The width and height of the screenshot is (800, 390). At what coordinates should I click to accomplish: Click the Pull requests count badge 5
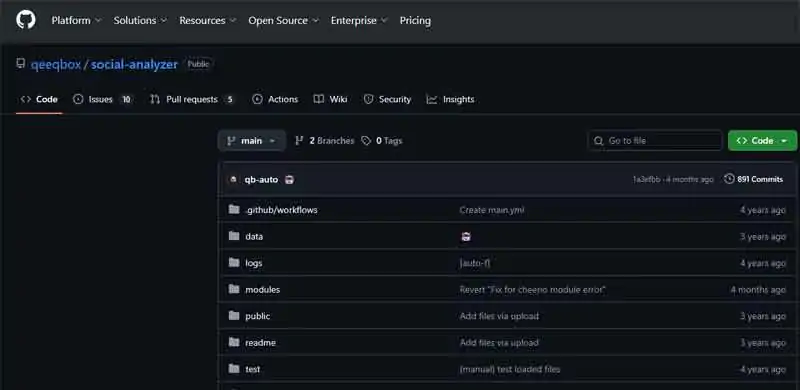pos(230,100)
